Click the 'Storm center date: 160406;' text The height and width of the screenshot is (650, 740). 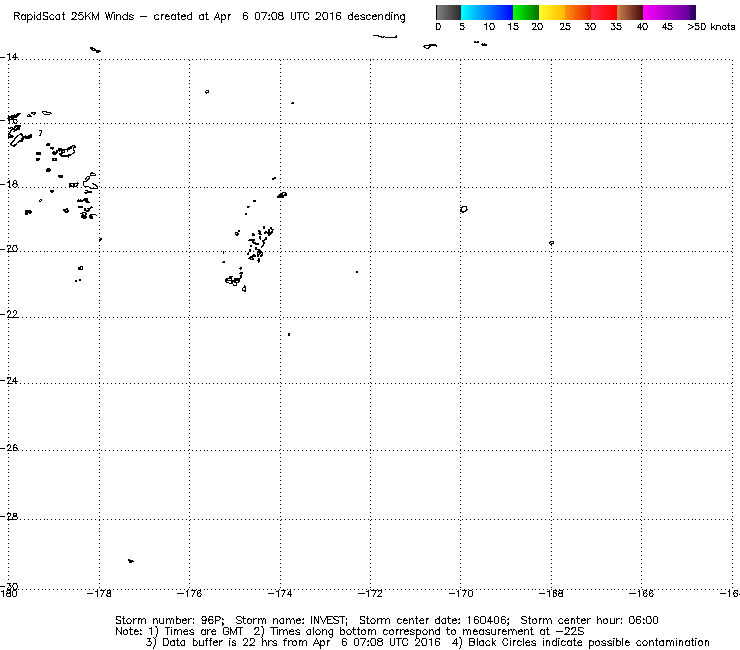pyautogui.click(x=434, y=620)
